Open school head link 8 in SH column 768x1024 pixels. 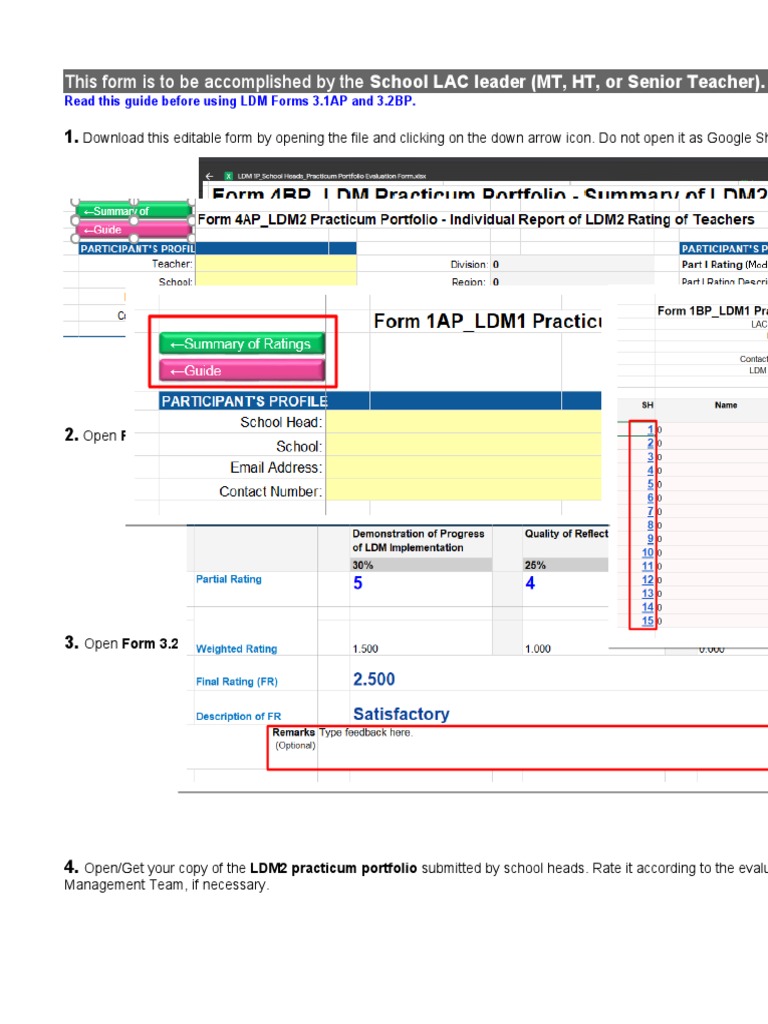[x=650, y=525]
